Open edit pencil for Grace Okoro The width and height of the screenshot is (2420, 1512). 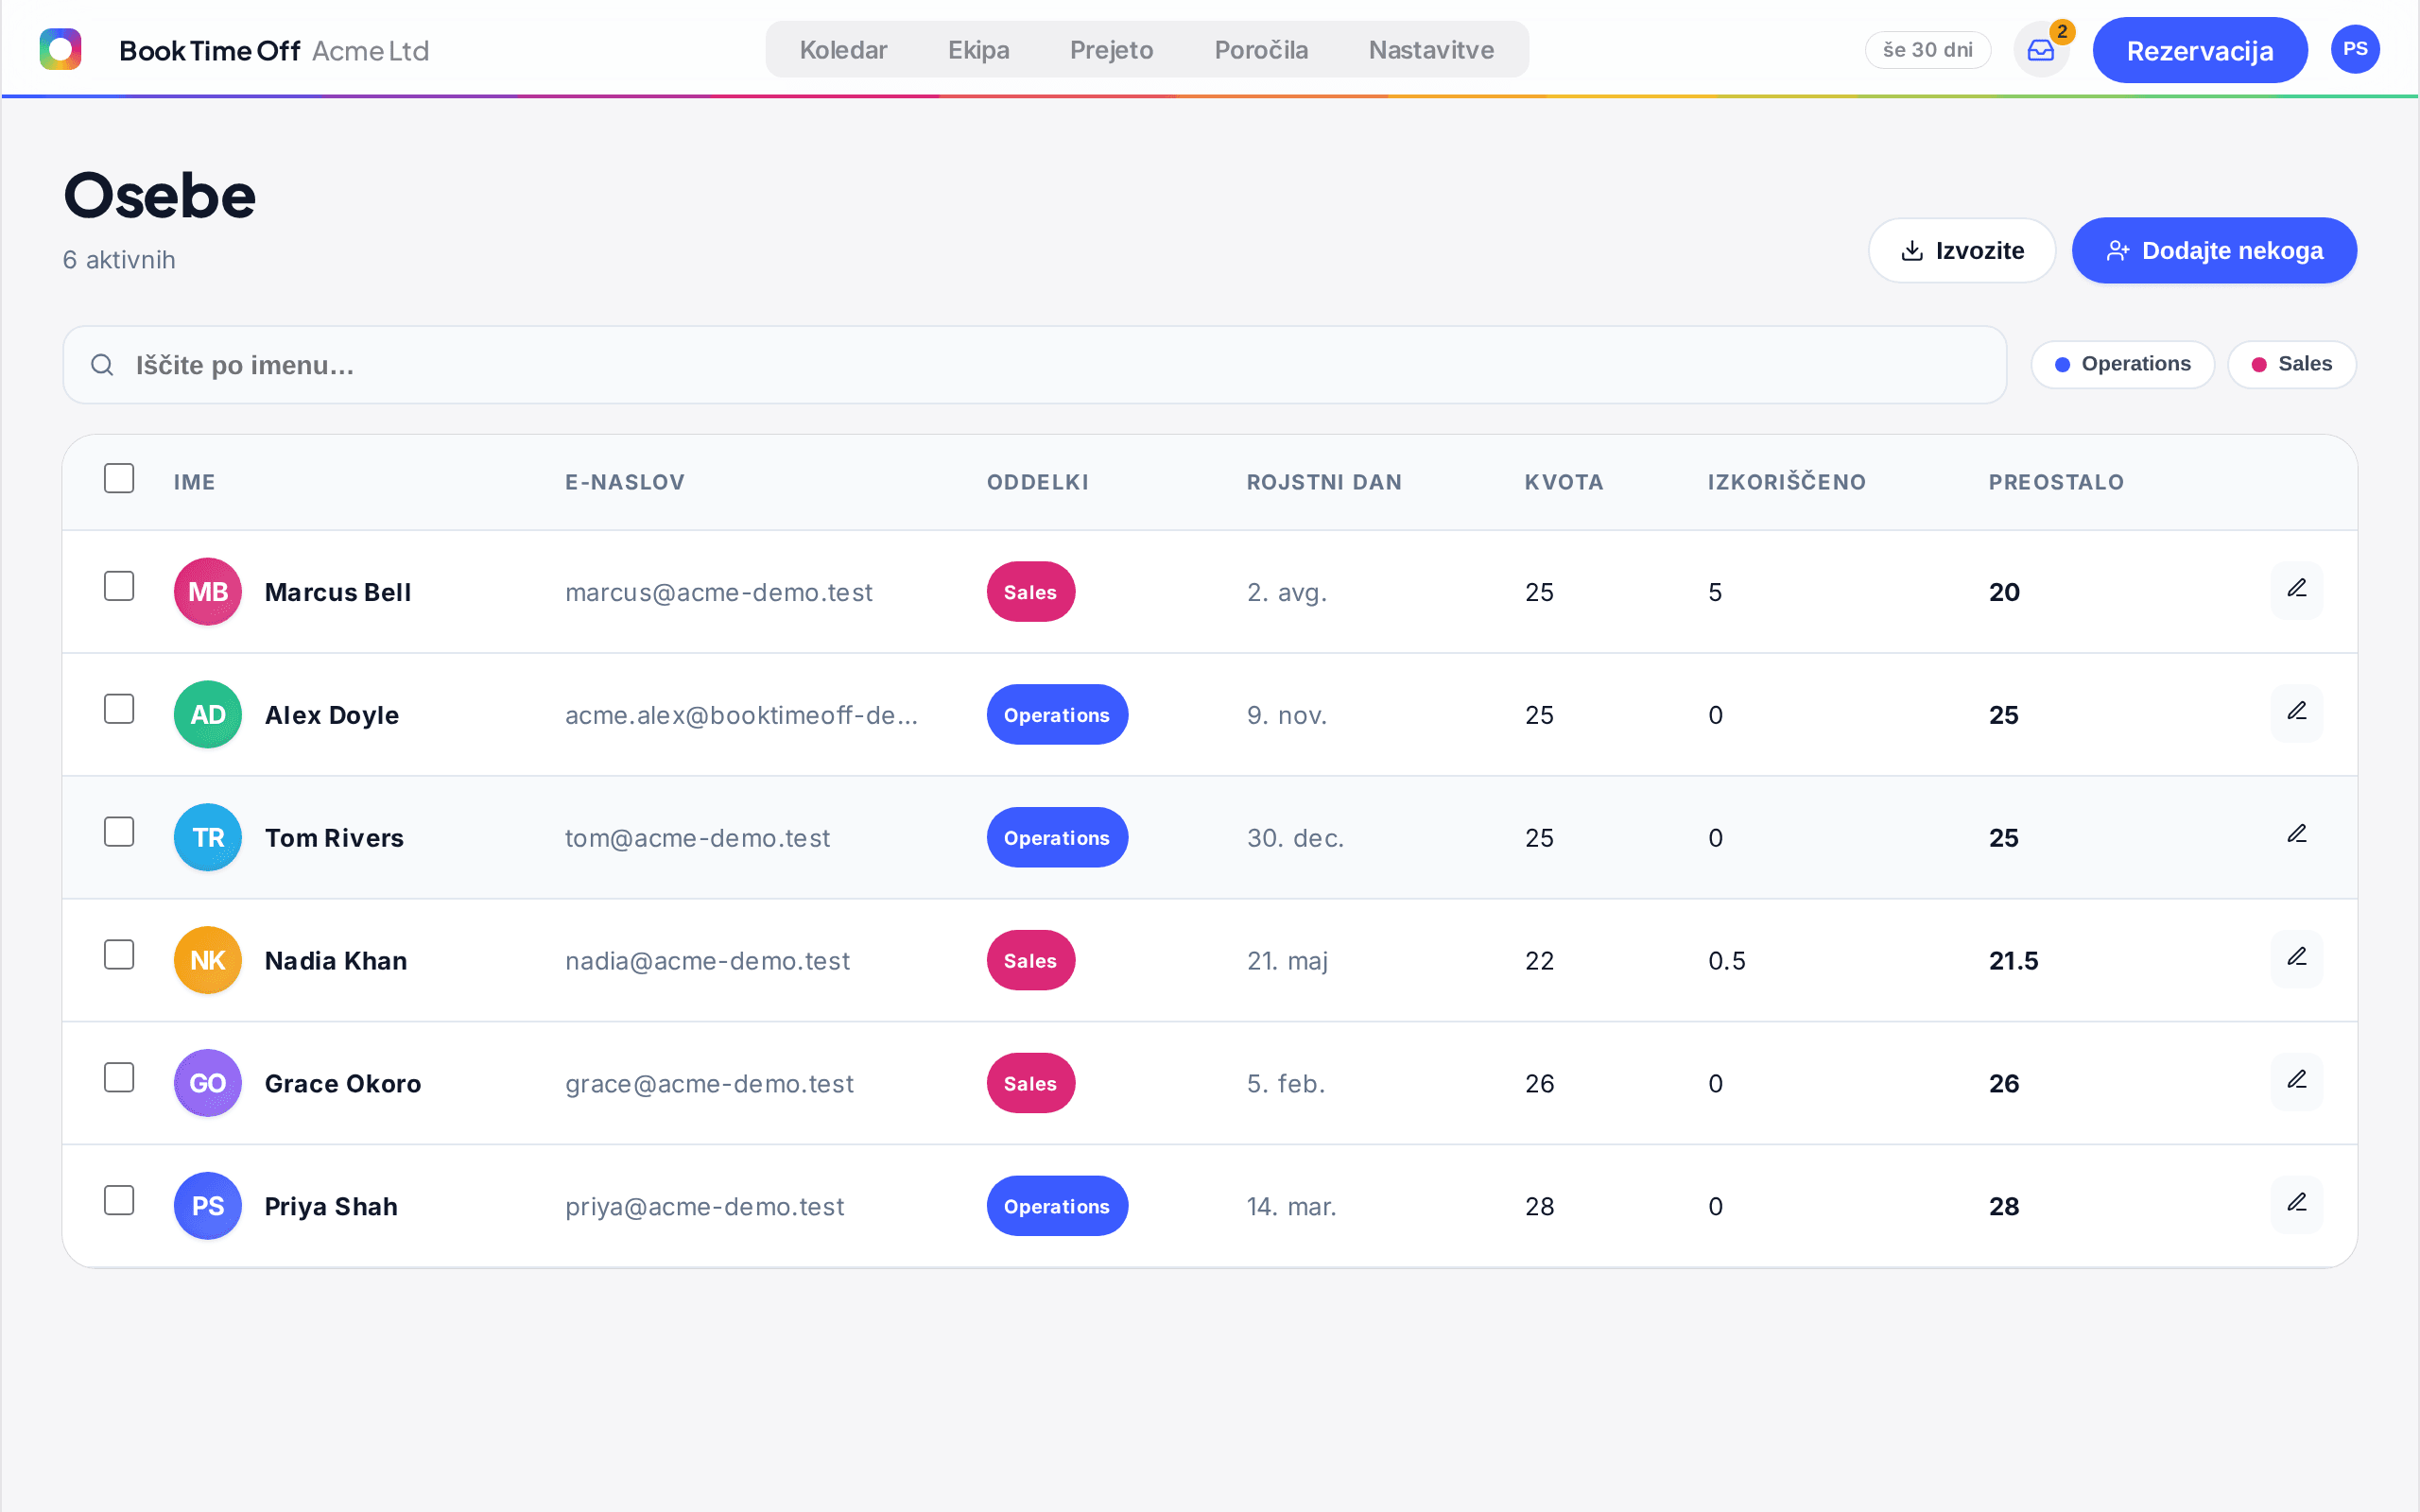pos(2296,1082)
